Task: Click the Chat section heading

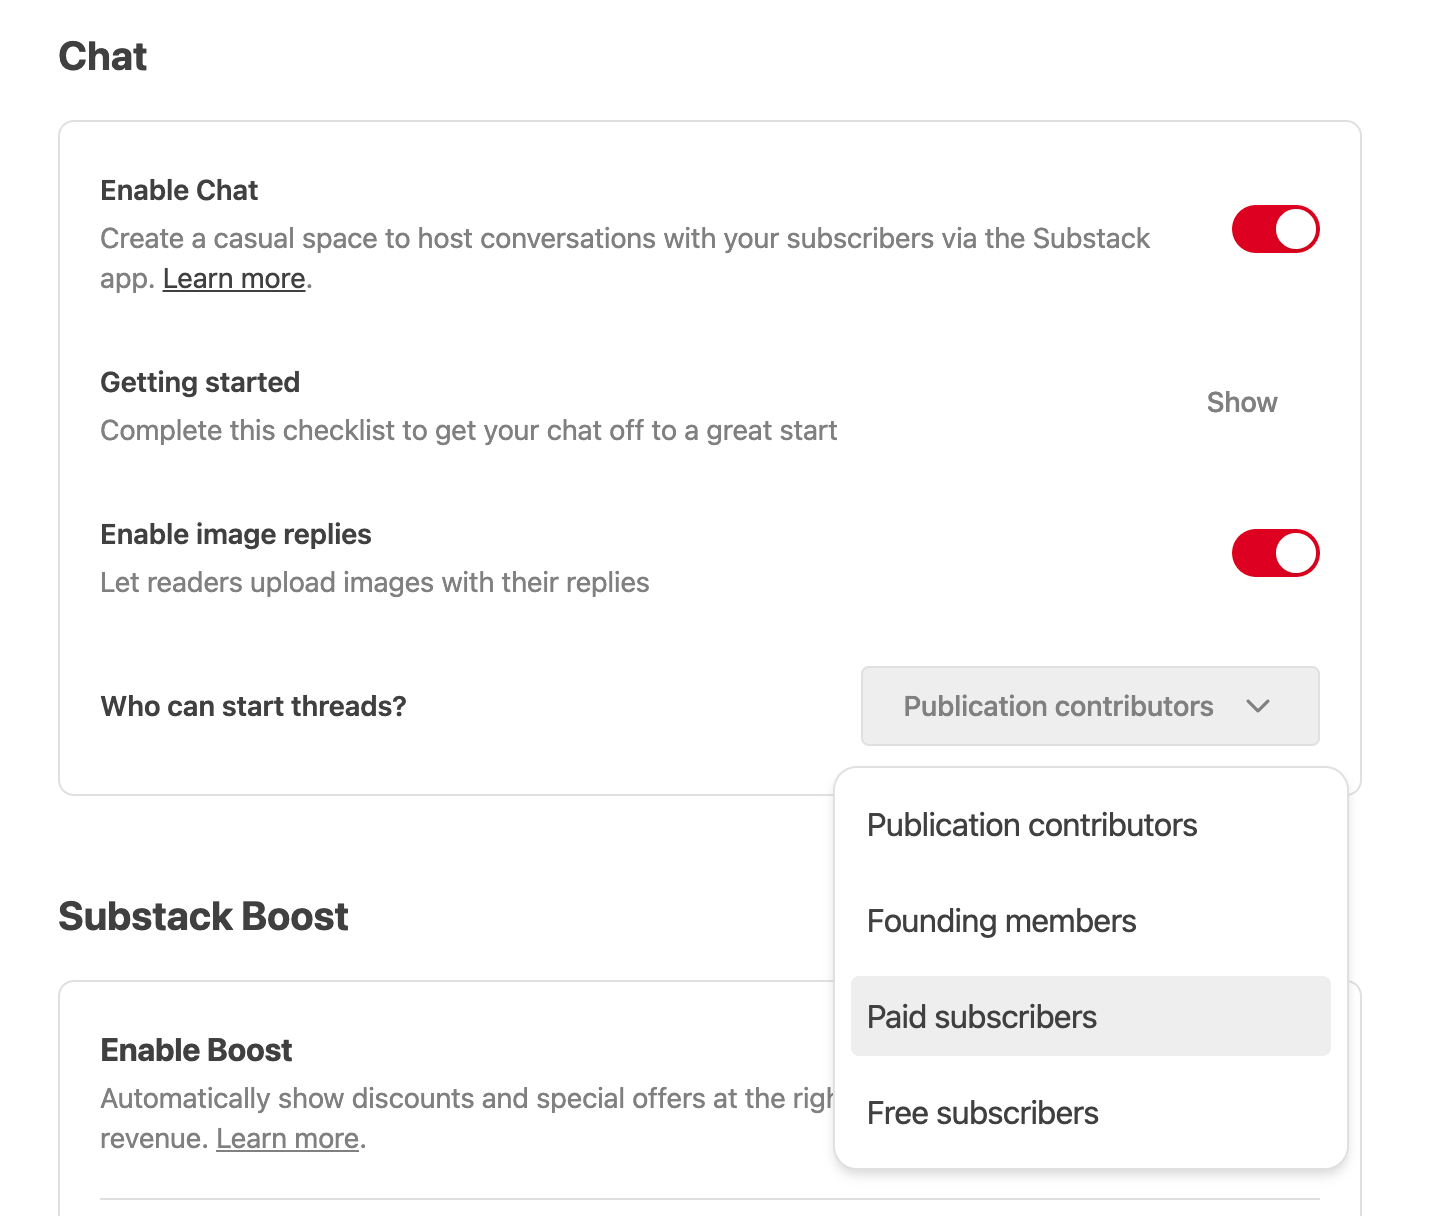Action: 103,57
